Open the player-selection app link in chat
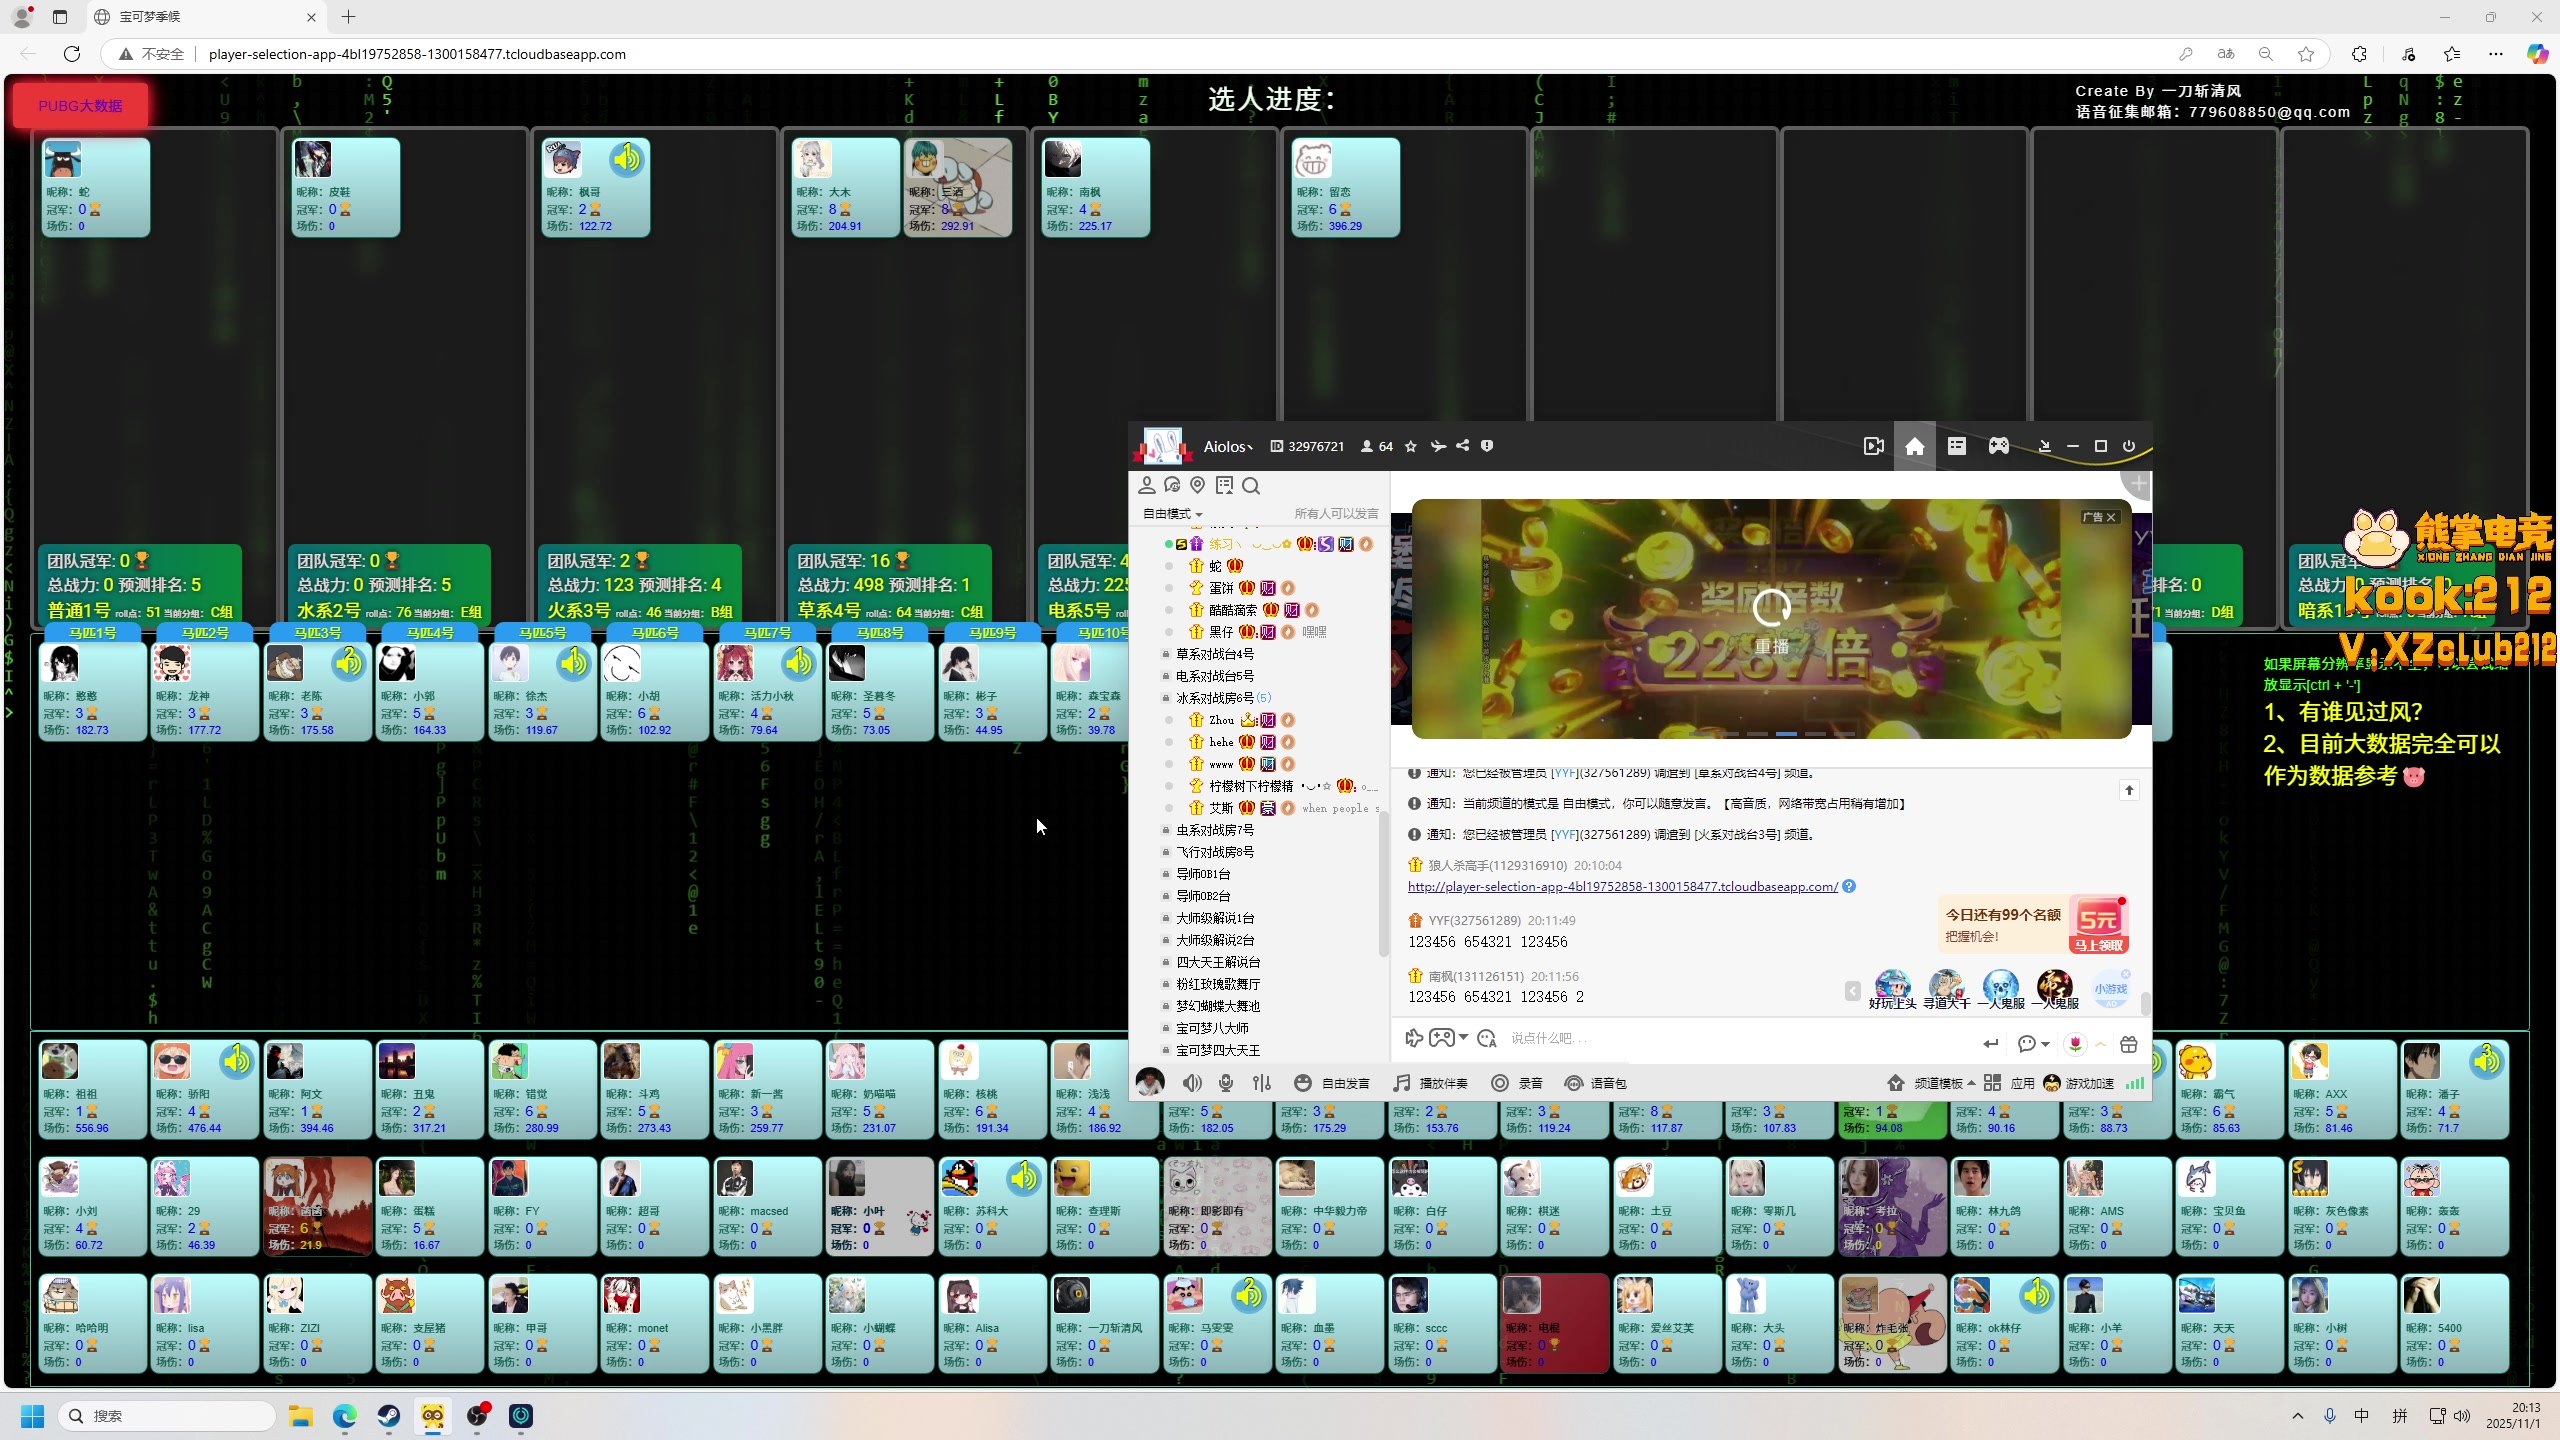Viewport: 2560px width, 1440px height. coord(1622,887)
